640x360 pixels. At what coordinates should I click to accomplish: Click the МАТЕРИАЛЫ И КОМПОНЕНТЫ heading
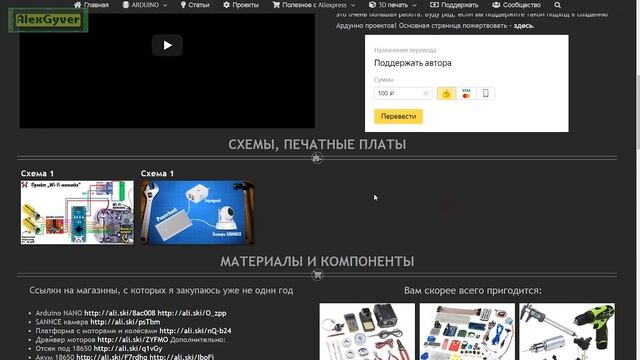(317, 261)
